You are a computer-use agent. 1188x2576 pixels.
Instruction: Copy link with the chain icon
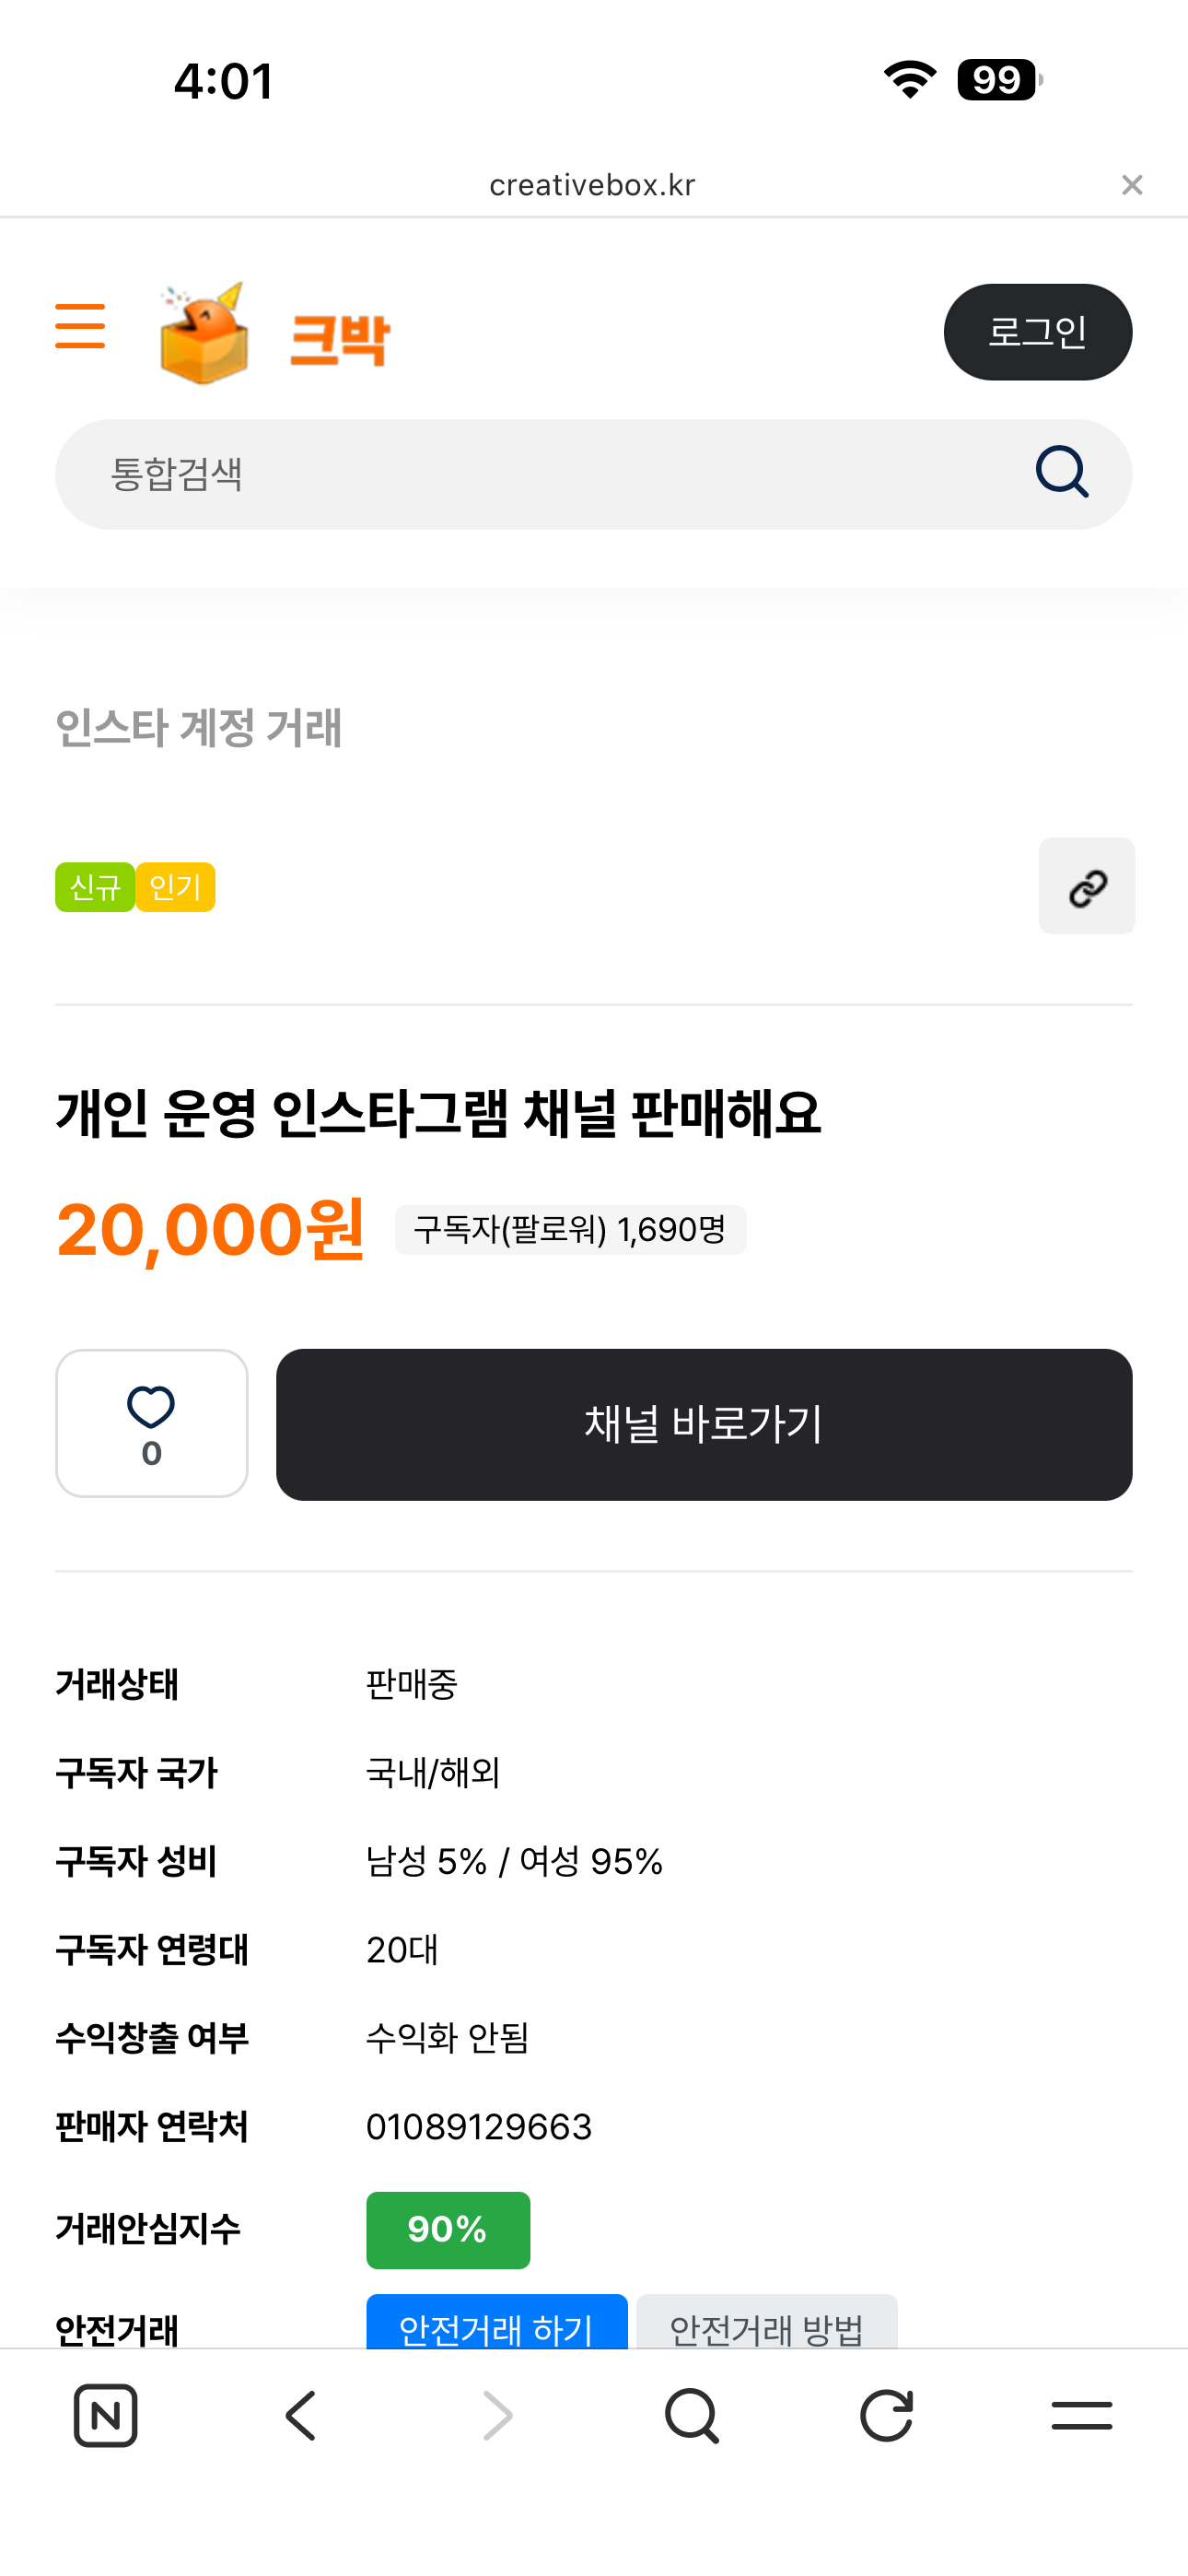click(x=1086, y=886)
